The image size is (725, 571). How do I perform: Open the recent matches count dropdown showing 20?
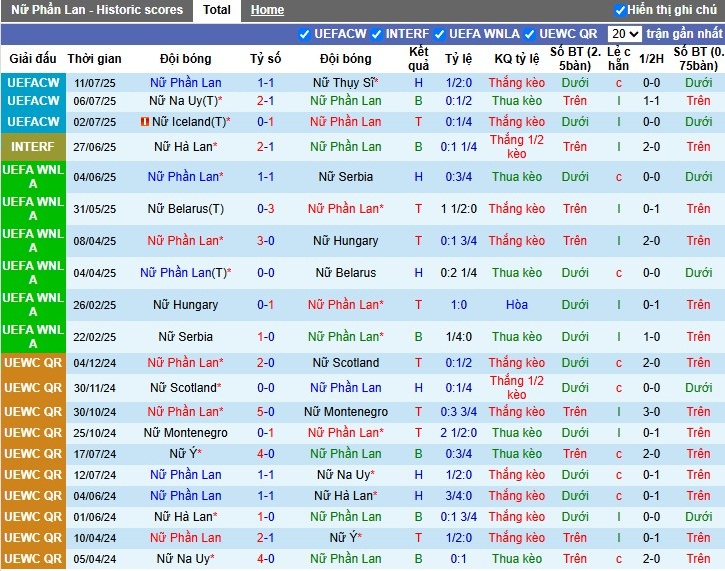[x=625, y=34]
